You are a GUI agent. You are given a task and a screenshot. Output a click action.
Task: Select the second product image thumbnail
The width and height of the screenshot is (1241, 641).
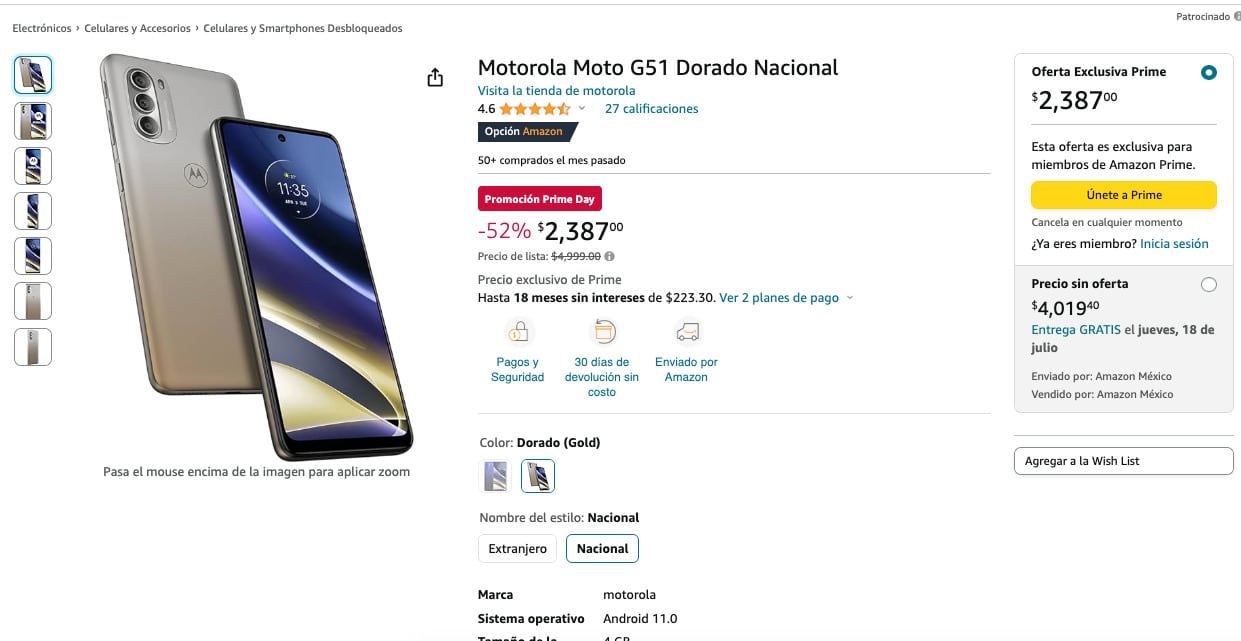click(x=33, y=121)
